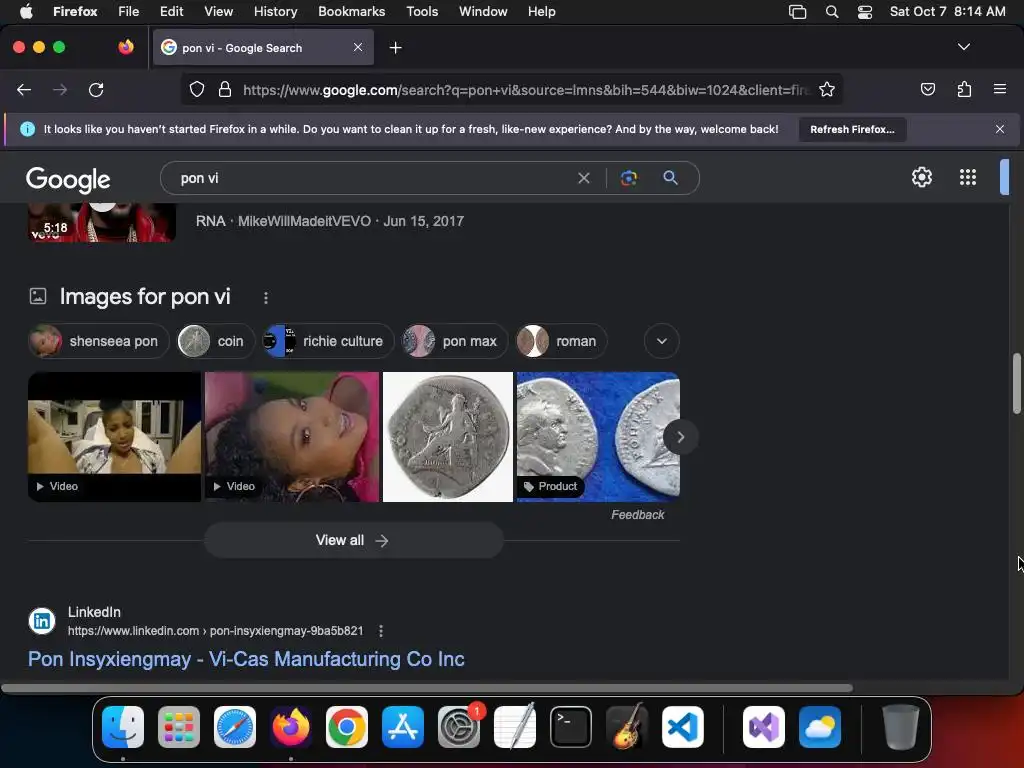Open Control Center in menu bar
Screen dimensions: 1024x768
[x=865, y=12]
